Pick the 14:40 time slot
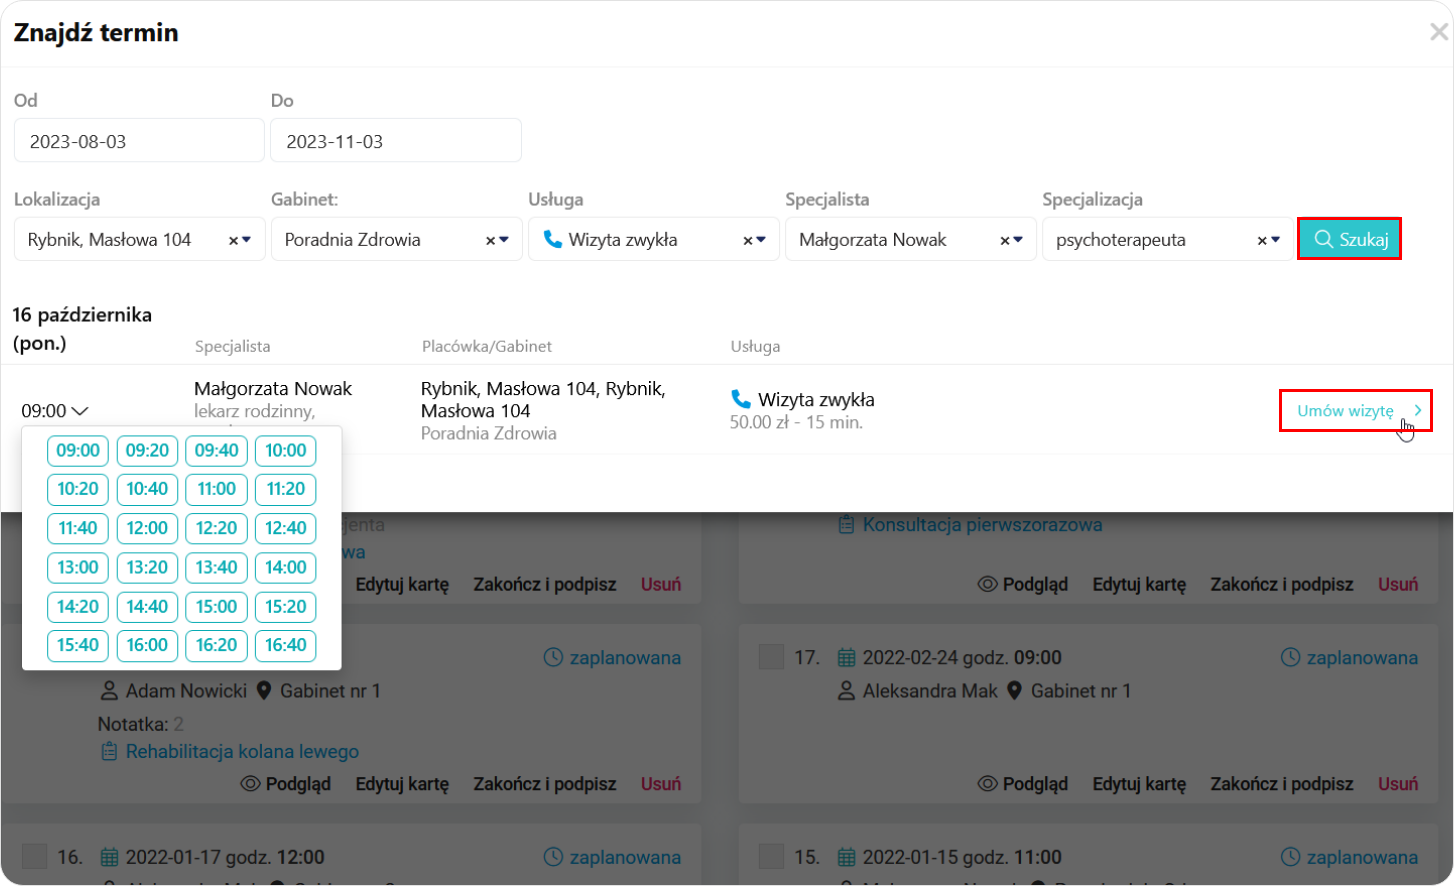 (x=147, y=606)
